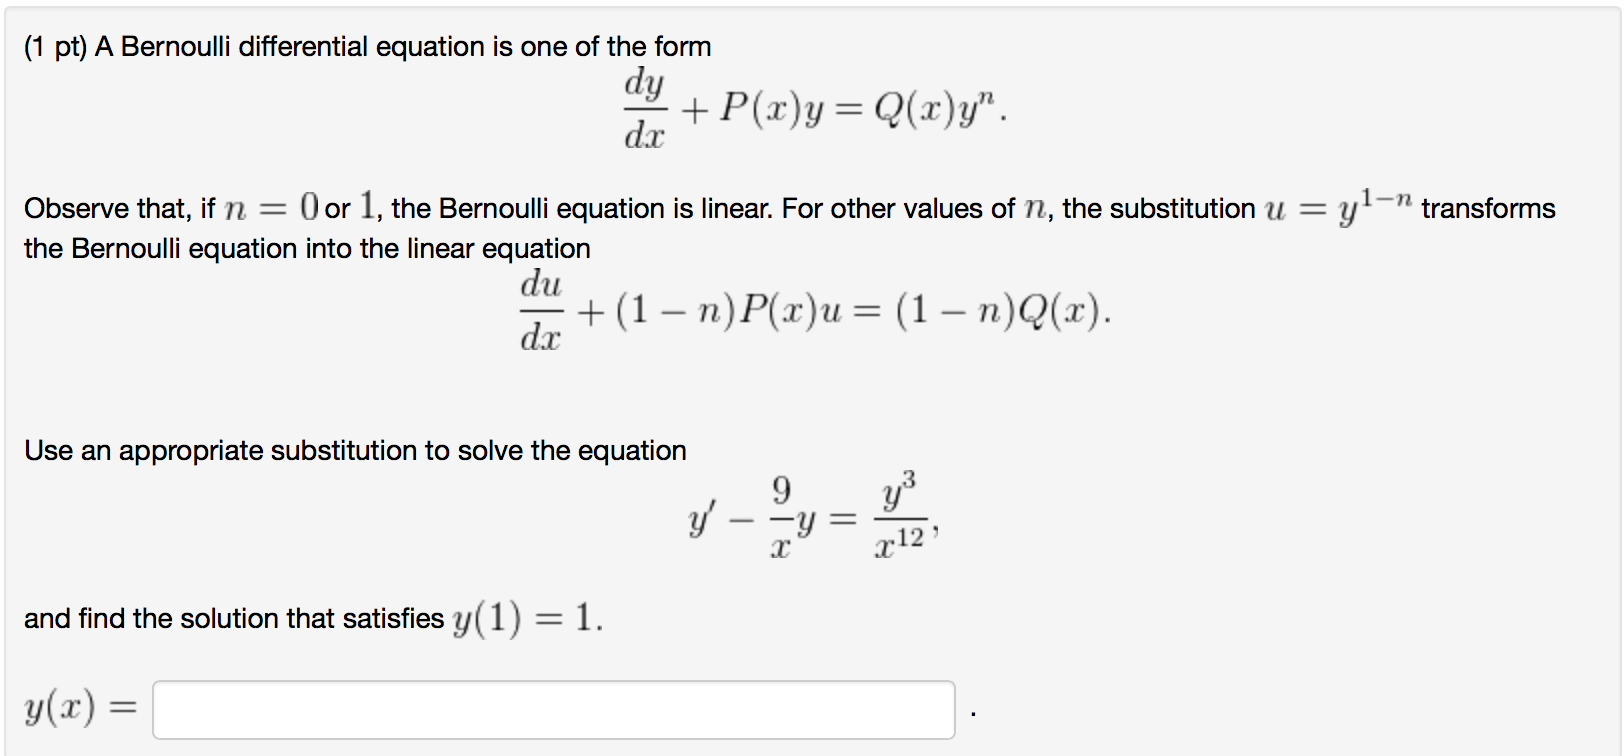Select the word 'transforms' at line end
The width and height of the screenshot is (1624, 756).
[x=1489, y=208]
